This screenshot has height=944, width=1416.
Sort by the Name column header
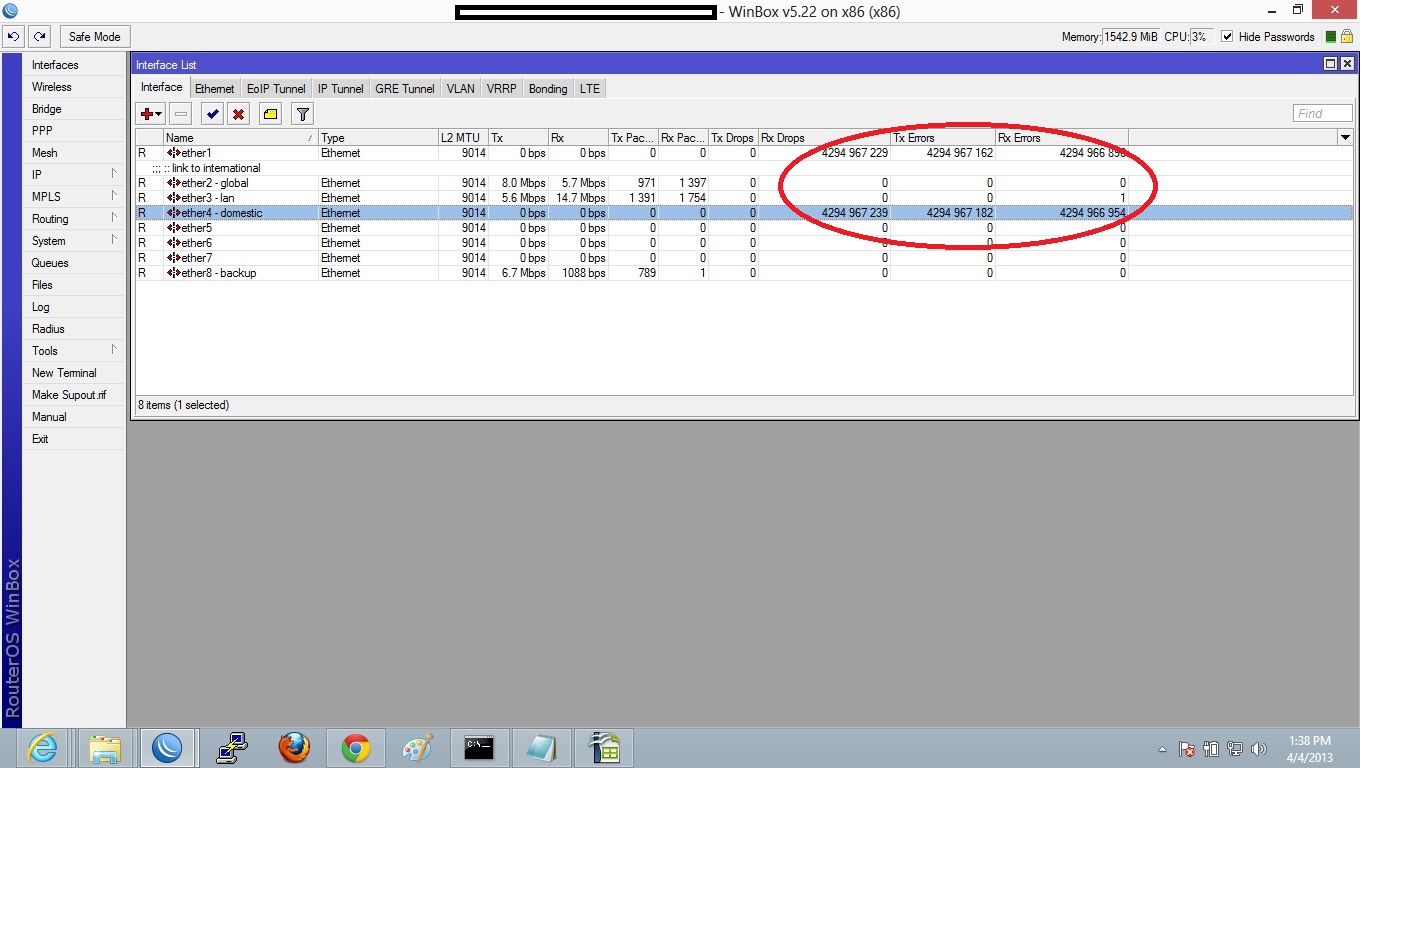pos(240,138)
